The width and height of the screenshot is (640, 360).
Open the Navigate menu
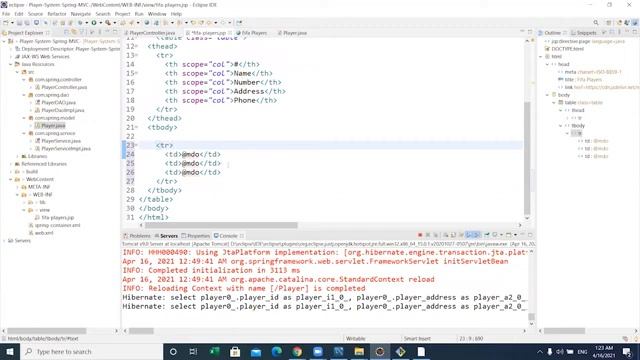81,14
